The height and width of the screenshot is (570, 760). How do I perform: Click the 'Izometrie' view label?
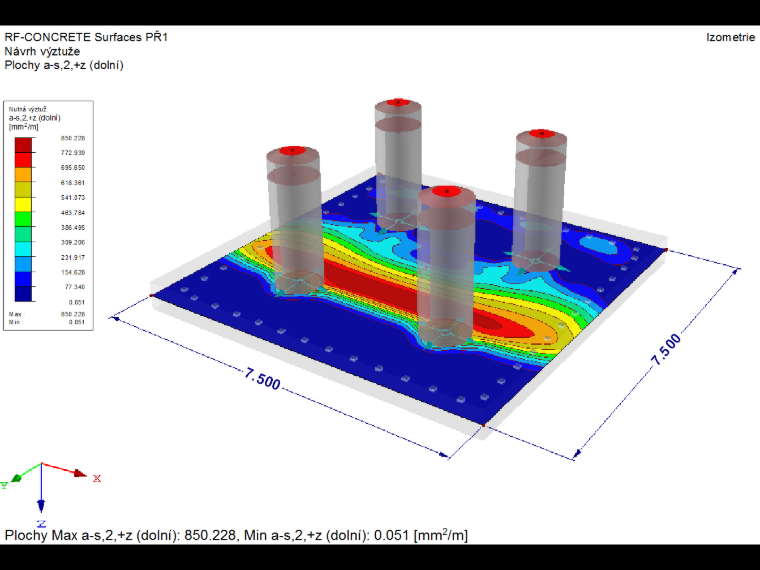coord(730,37)
